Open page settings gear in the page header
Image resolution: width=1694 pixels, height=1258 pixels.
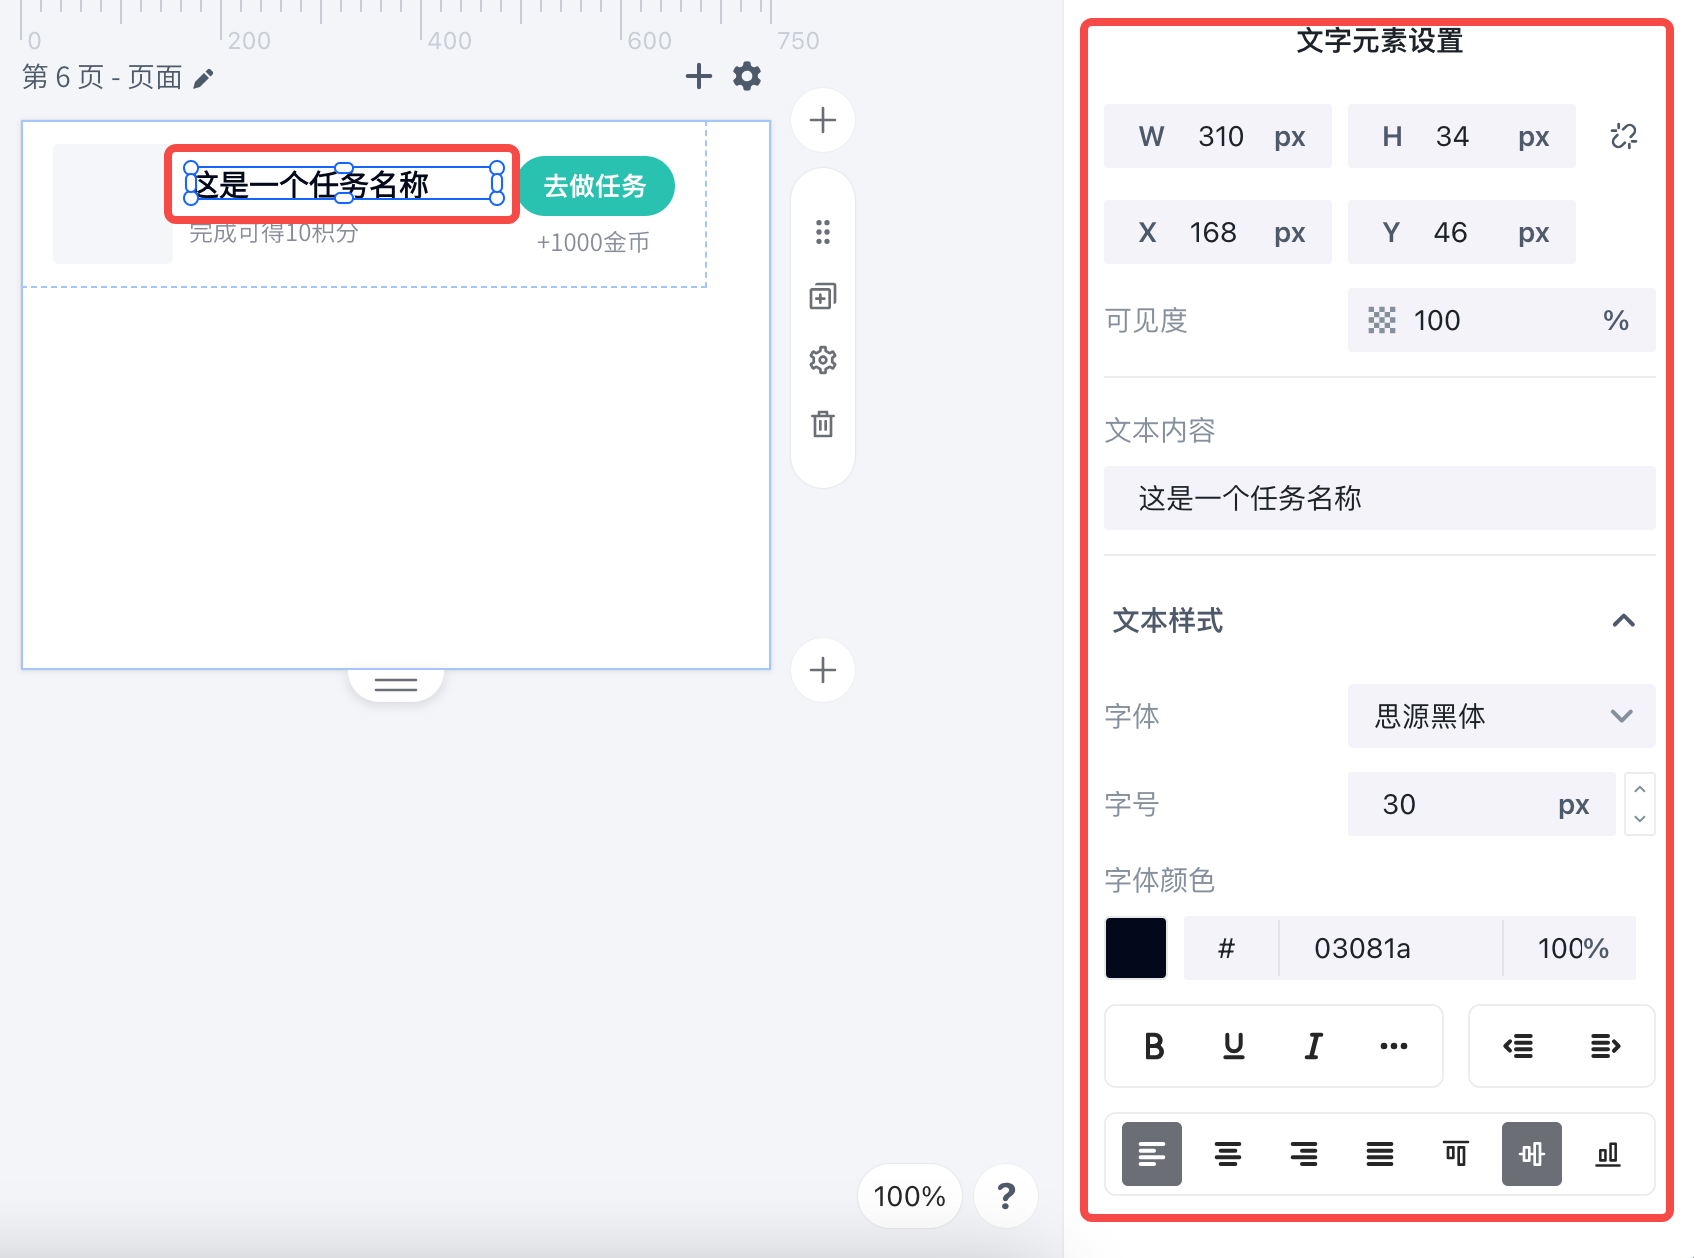pyautogui.click(x=747, y=76)
